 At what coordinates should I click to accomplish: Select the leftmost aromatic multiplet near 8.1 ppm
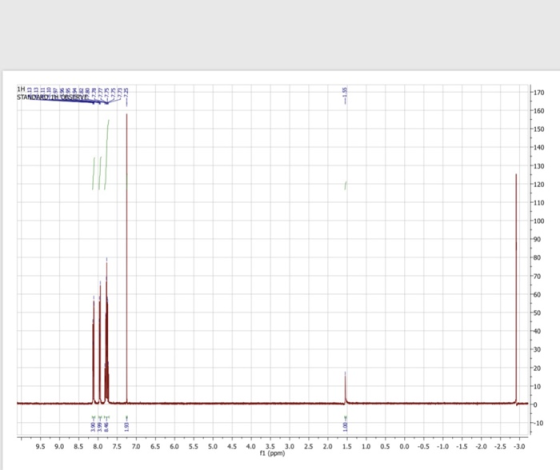click(94, 350)
